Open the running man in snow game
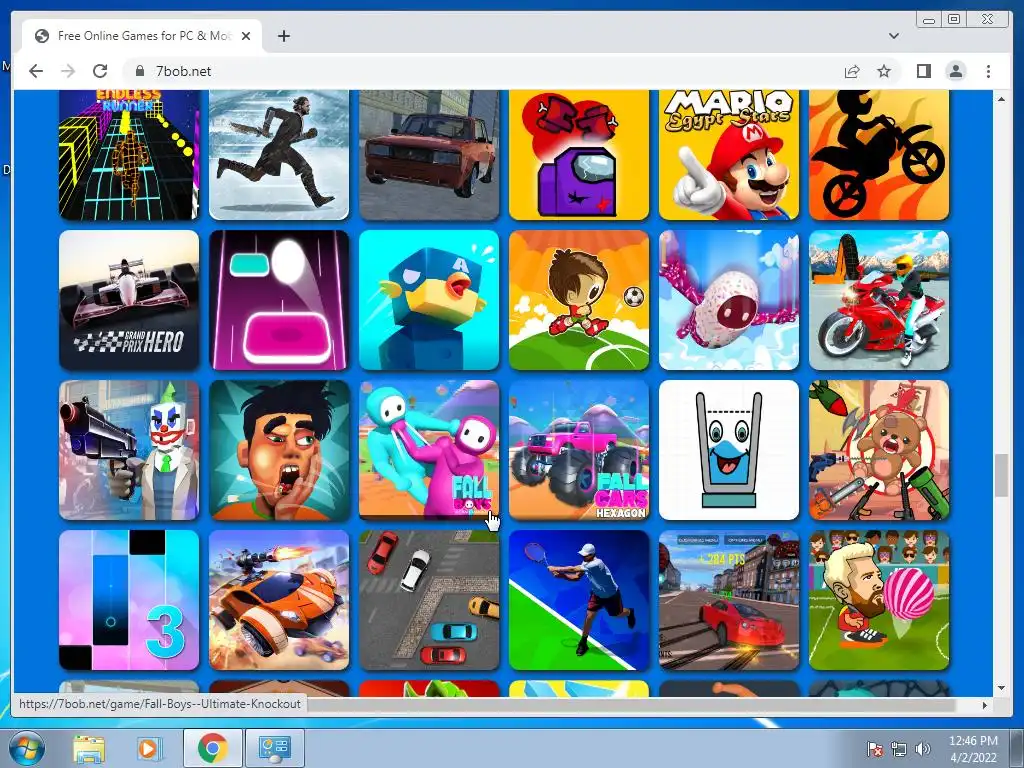This screenshot has width=1024, height=768. point(279,155)
